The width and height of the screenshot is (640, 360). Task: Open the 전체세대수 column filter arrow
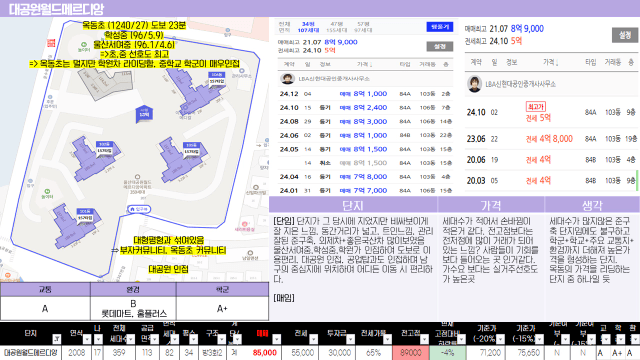point(130,339)
